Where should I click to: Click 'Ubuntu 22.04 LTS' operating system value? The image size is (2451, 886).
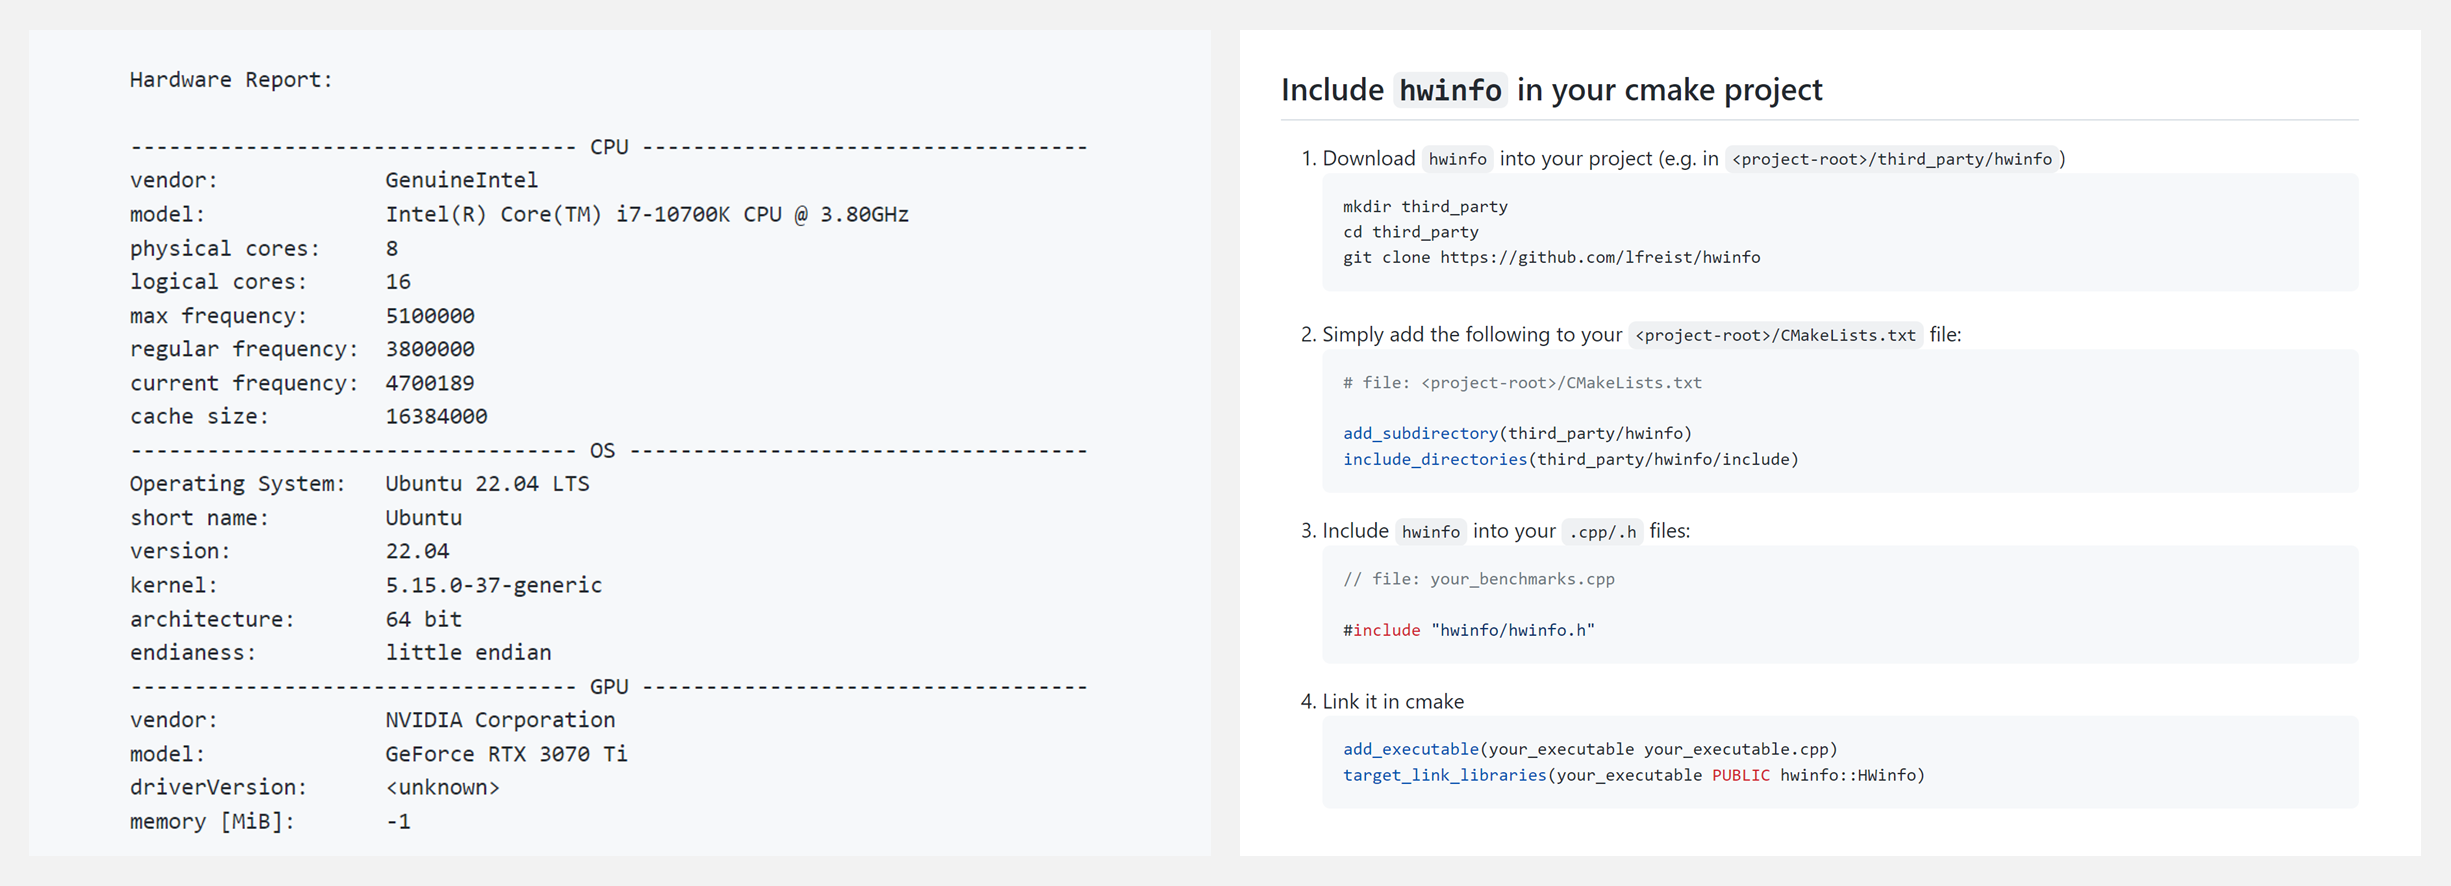pos(487,484)
